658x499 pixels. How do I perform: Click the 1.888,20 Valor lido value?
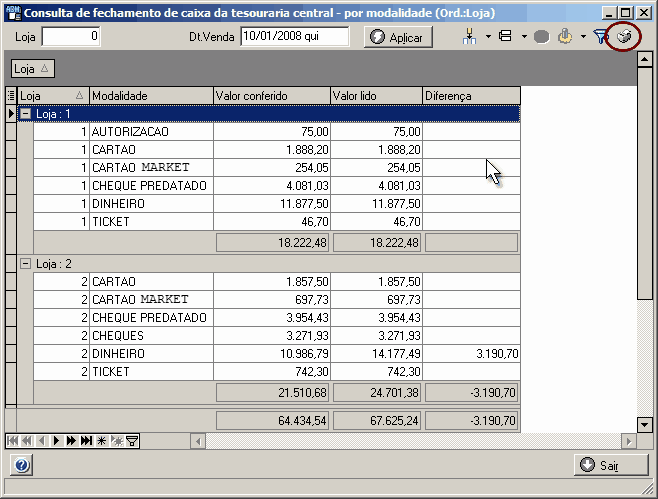(376, 150)
